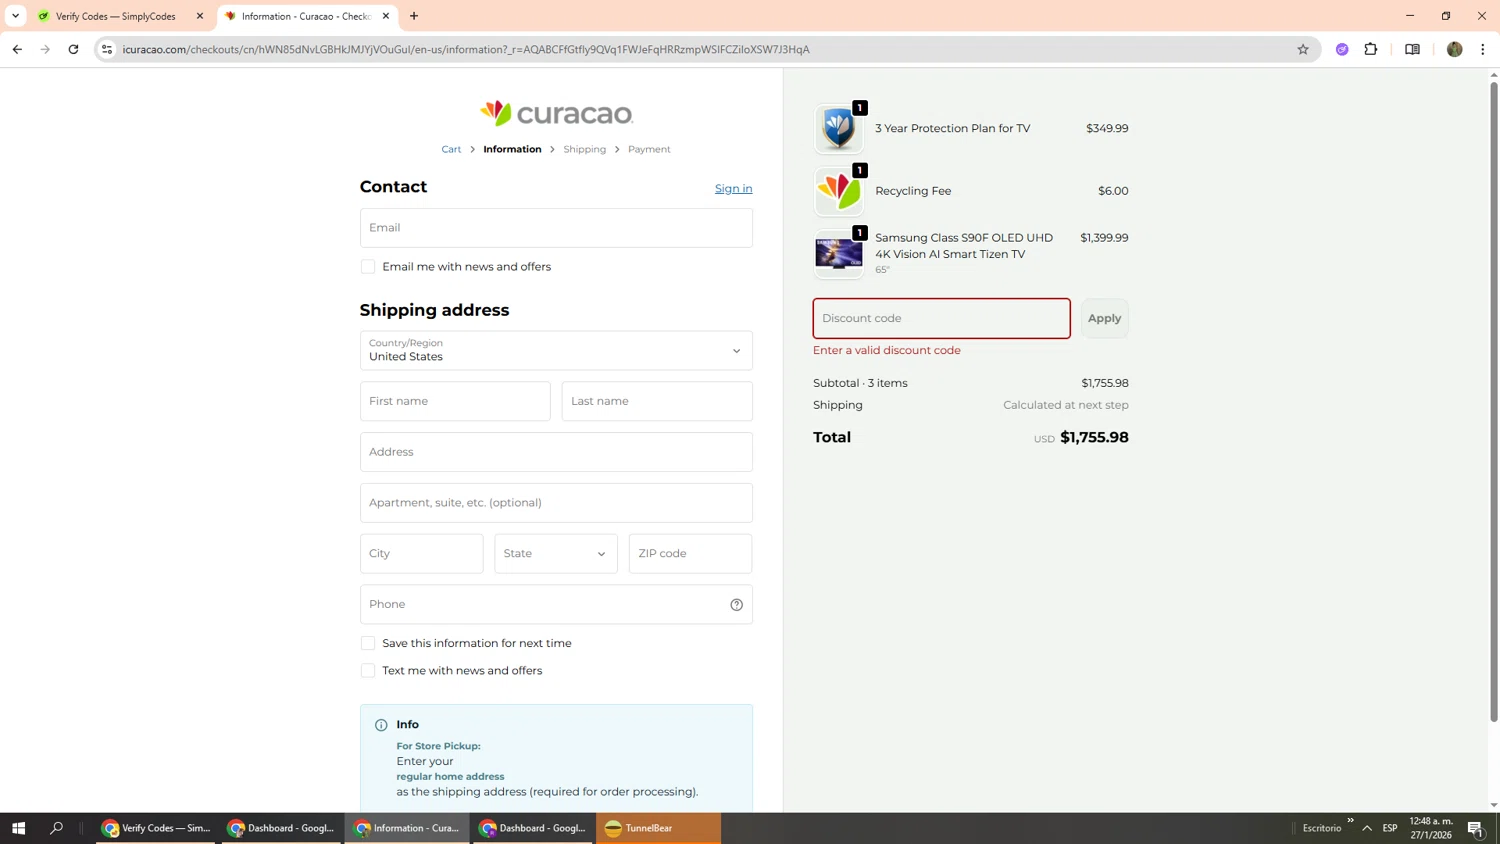Viewport: 1500px width, 844px height.
Task: Open the side panel icon
Action: tap(1412, 49)
